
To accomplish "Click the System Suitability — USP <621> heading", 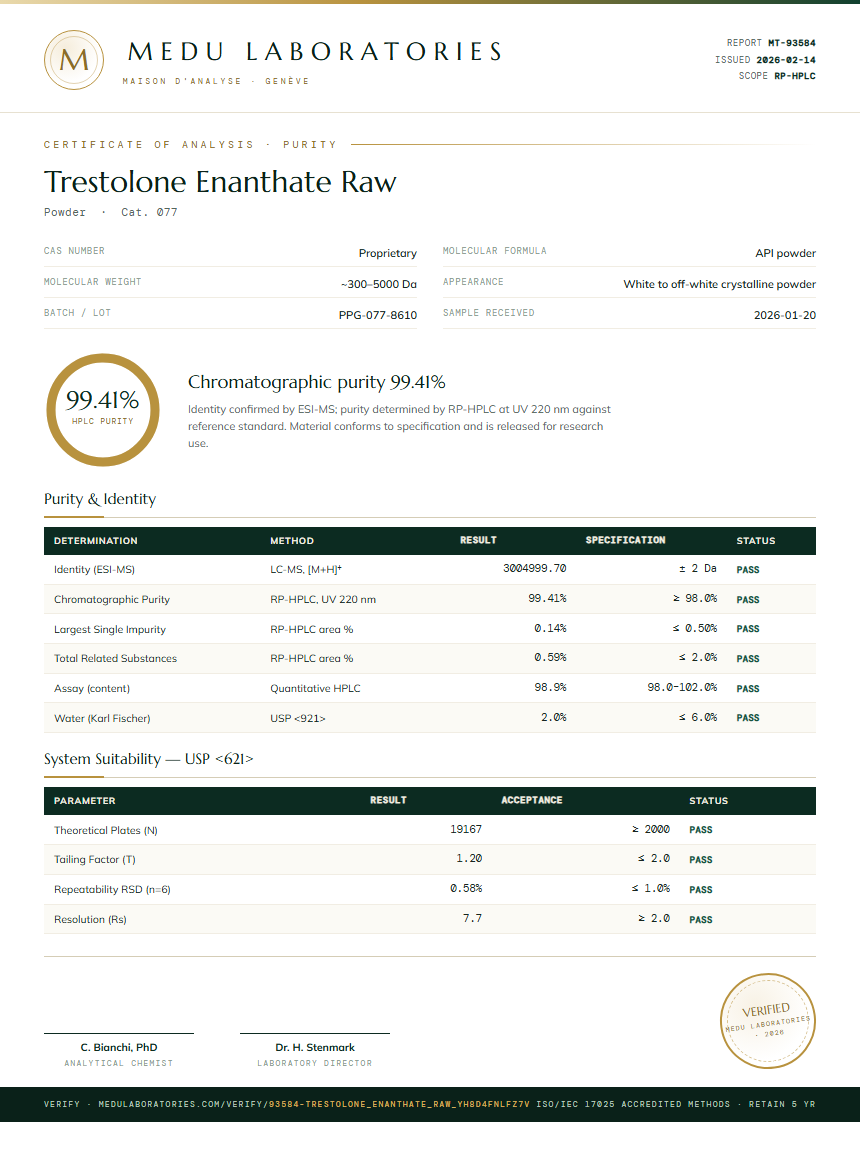I will coord(148,759).
